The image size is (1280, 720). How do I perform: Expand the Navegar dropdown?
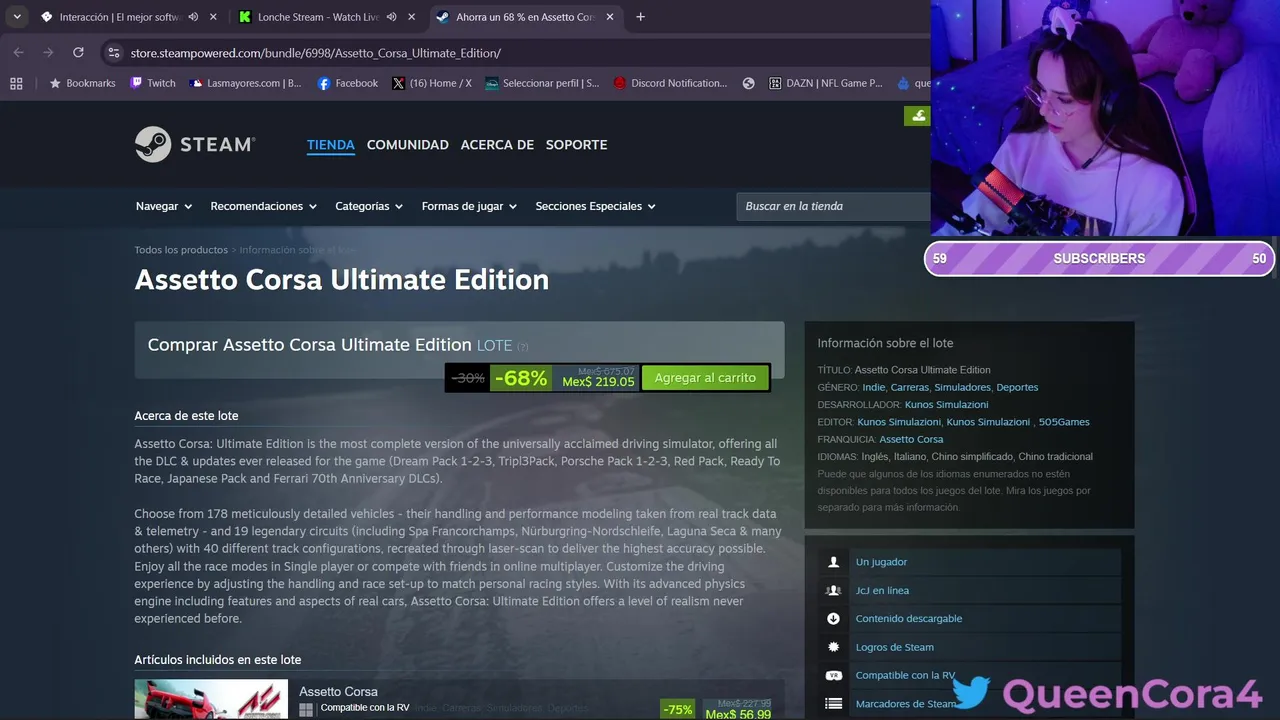(163, 206)
